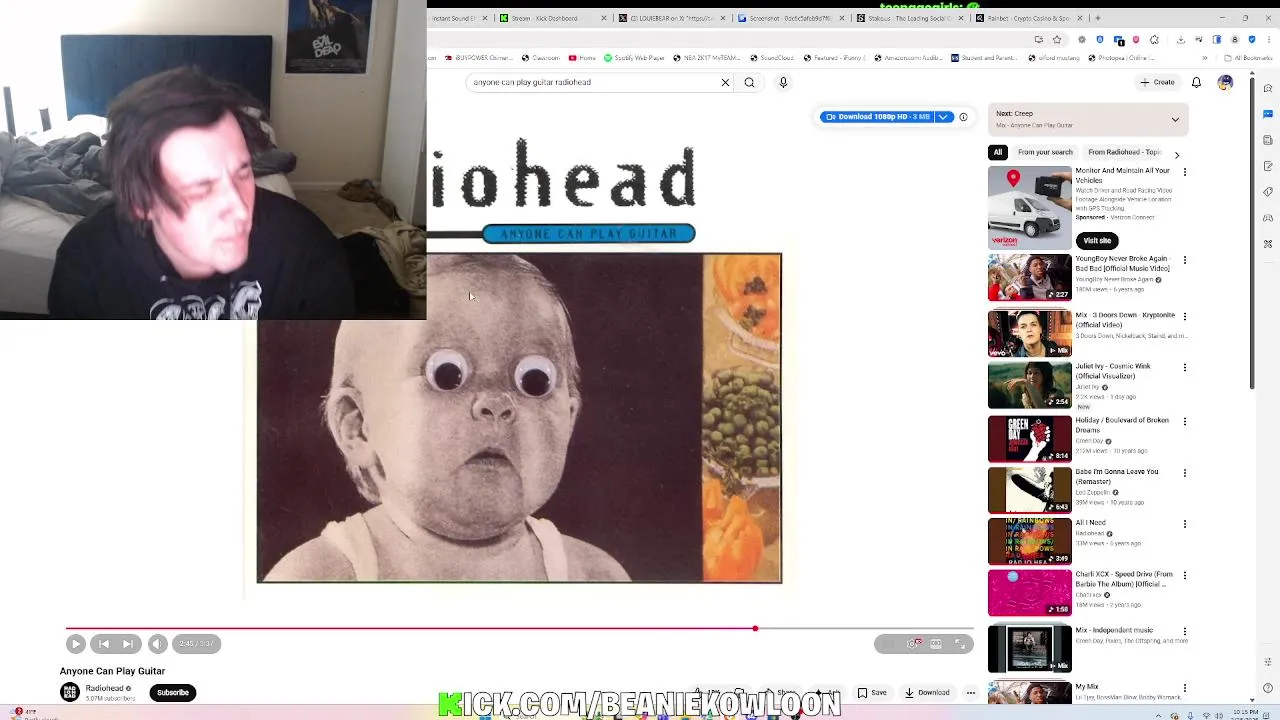Seek on the red video progress bar
Viewport: 1280px width, 720px height.
point(519,629)
